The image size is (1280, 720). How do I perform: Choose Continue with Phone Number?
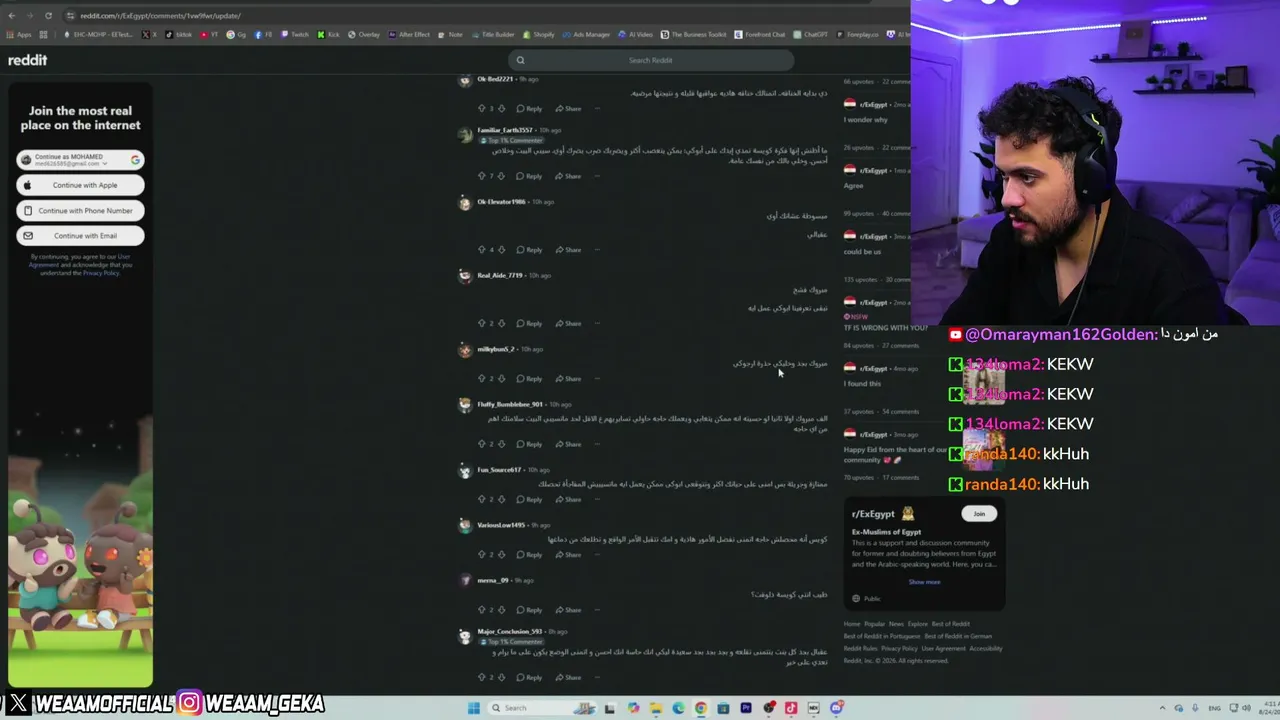click(x=80, y=211)
